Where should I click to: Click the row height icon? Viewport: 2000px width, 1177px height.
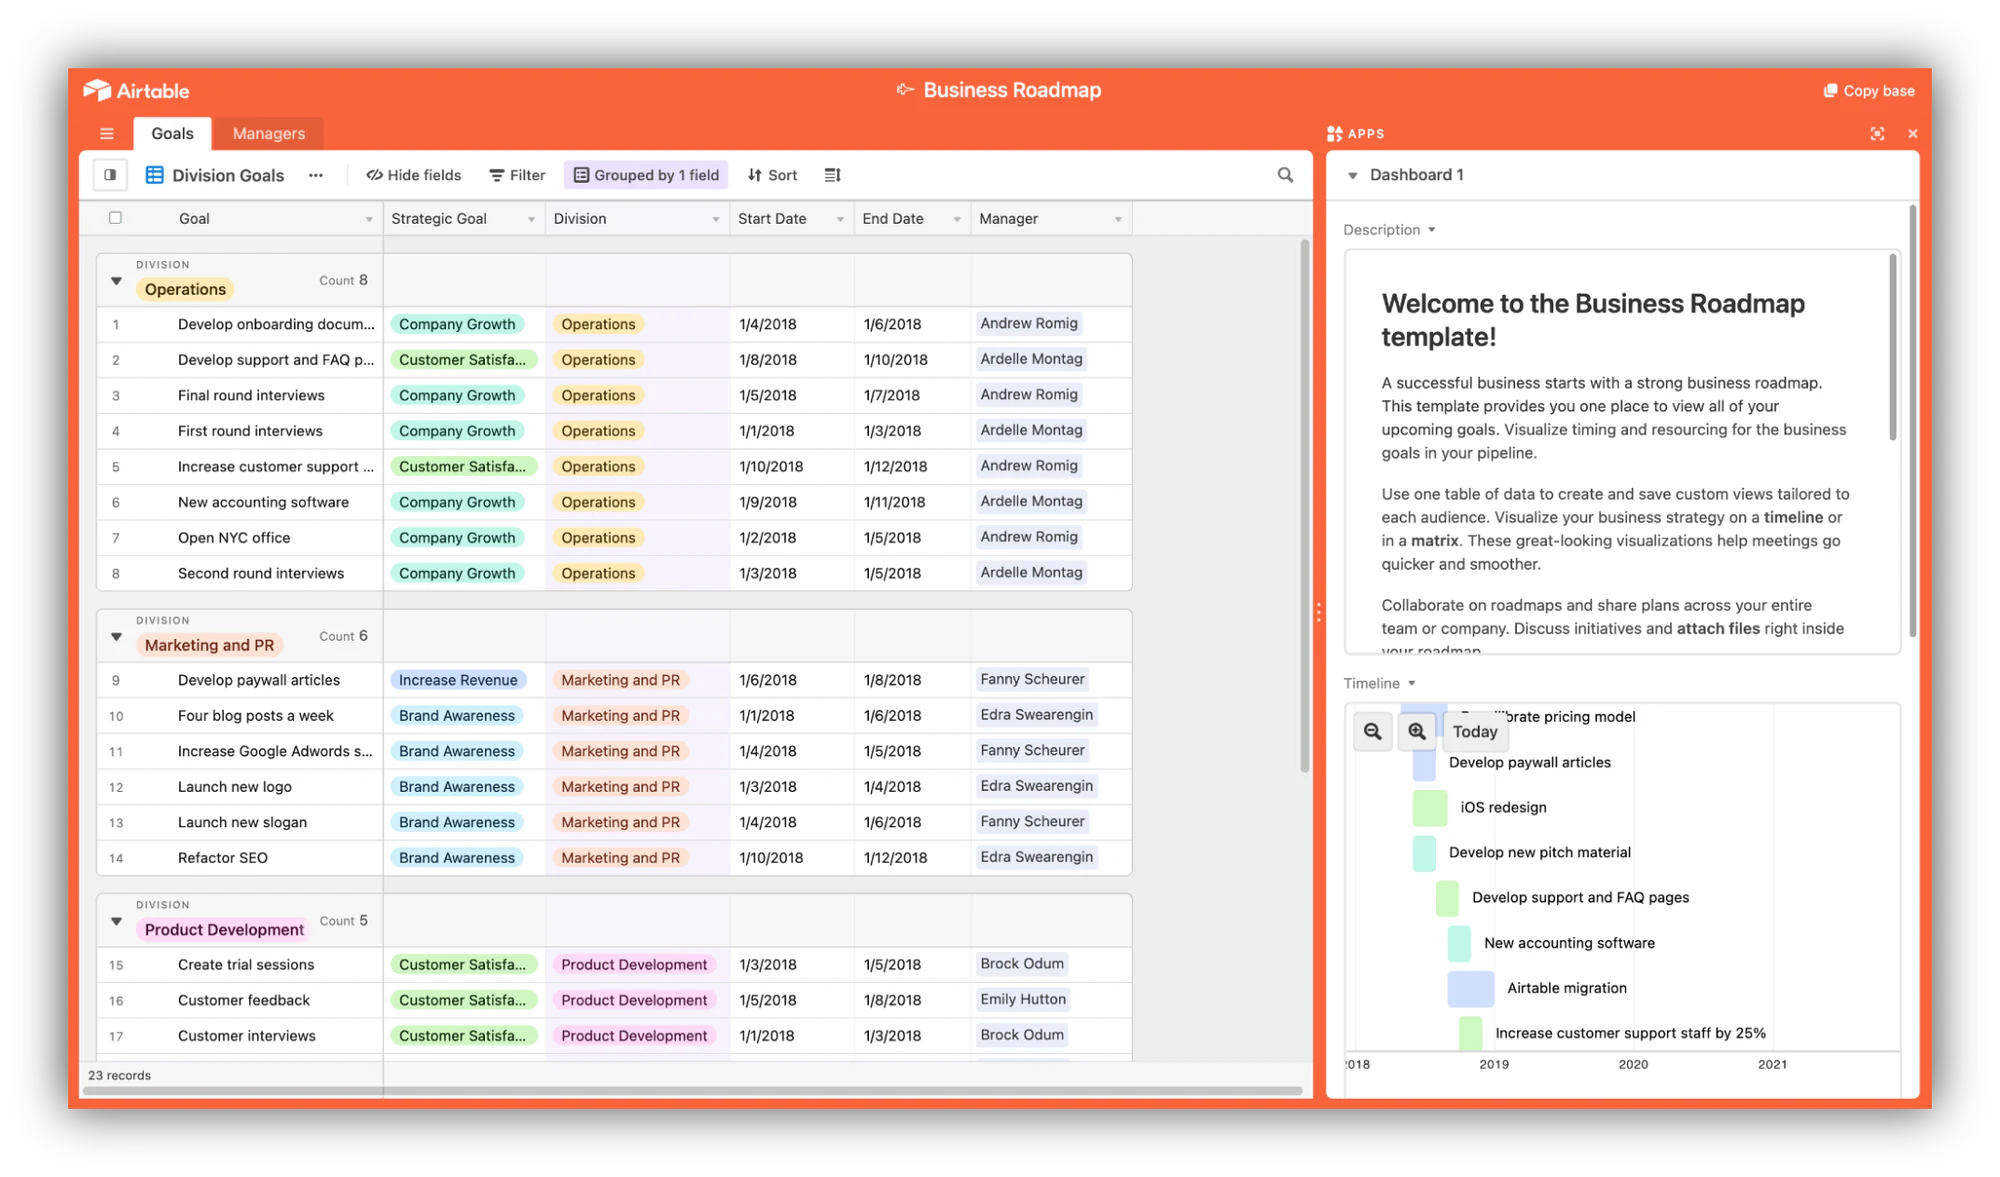[x=832, y=175]
